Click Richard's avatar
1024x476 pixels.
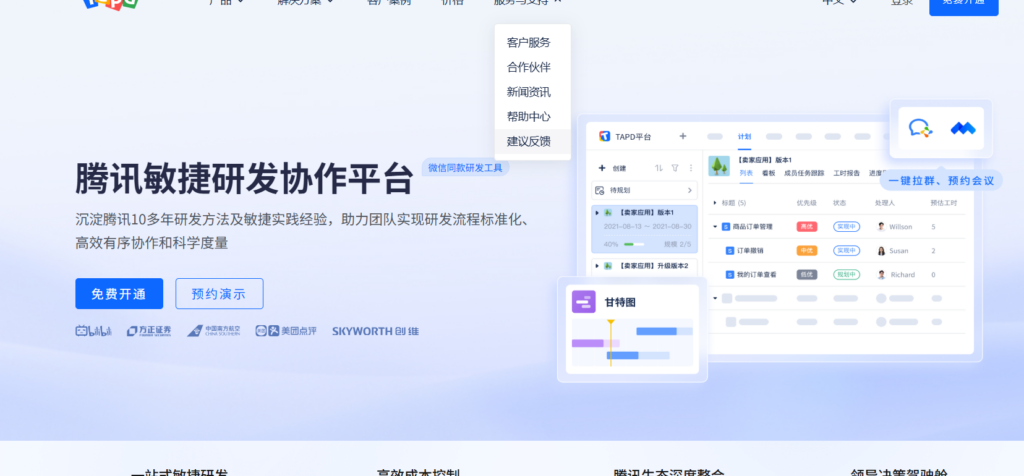coord(881,275)
